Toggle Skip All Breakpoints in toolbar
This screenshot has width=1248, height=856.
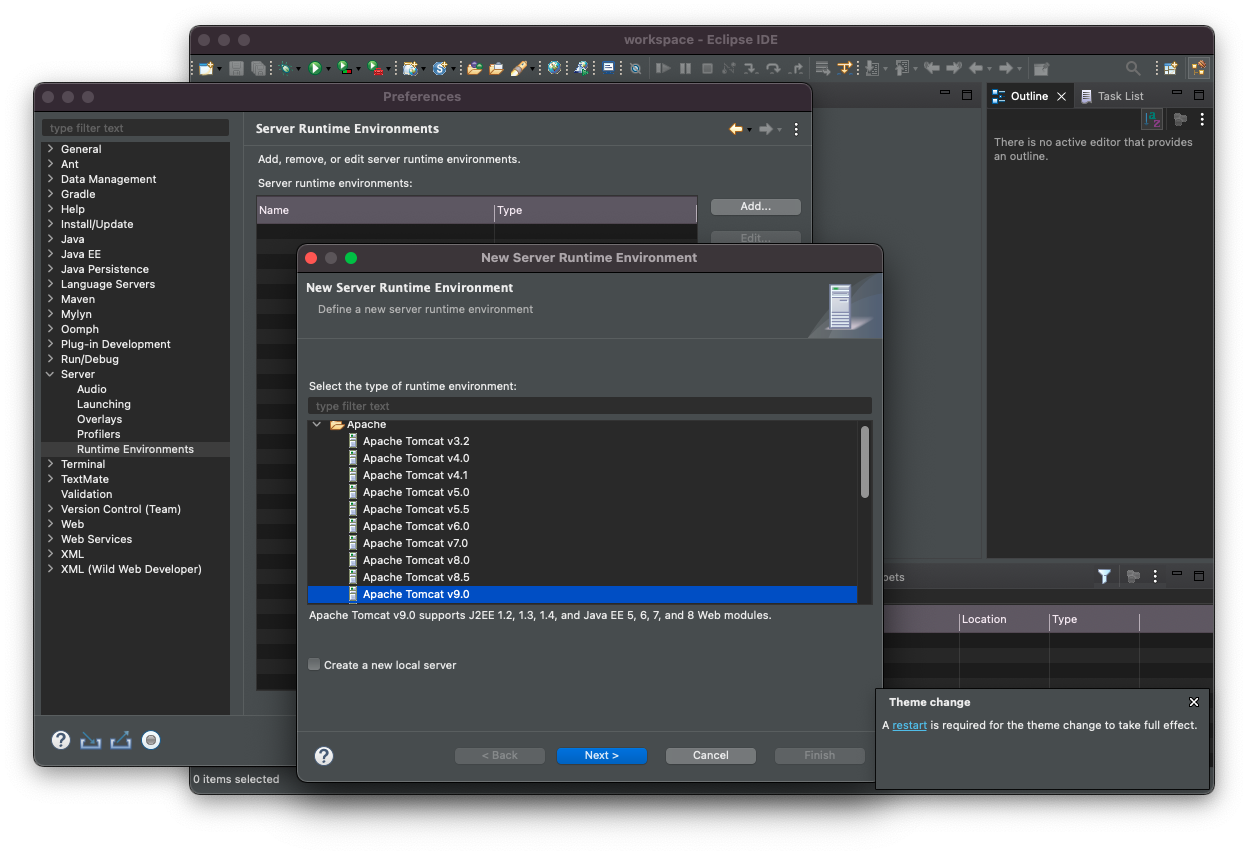635,68
